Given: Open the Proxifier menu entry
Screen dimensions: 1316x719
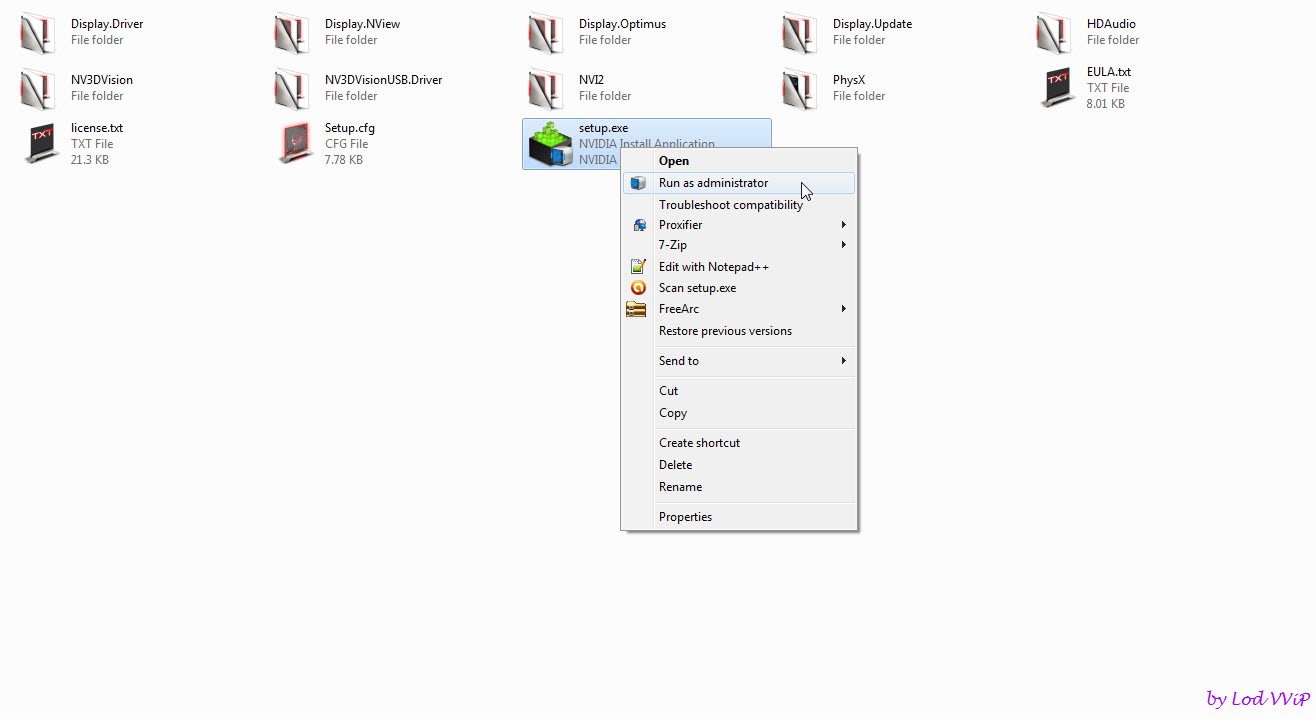Looking at the screenshot, I should [739, 225].
